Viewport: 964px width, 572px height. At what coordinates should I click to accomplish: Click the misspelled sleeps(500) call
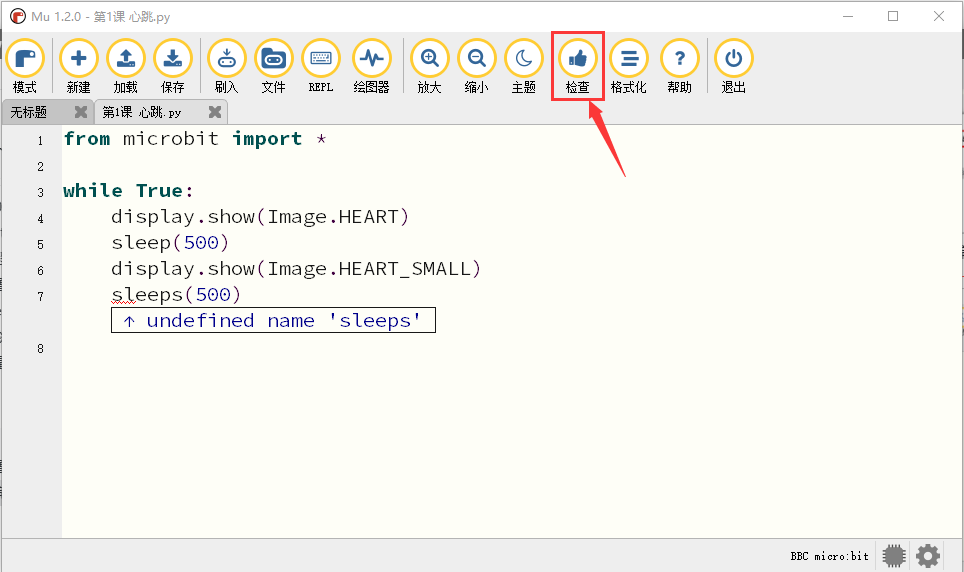click(176, 295)
